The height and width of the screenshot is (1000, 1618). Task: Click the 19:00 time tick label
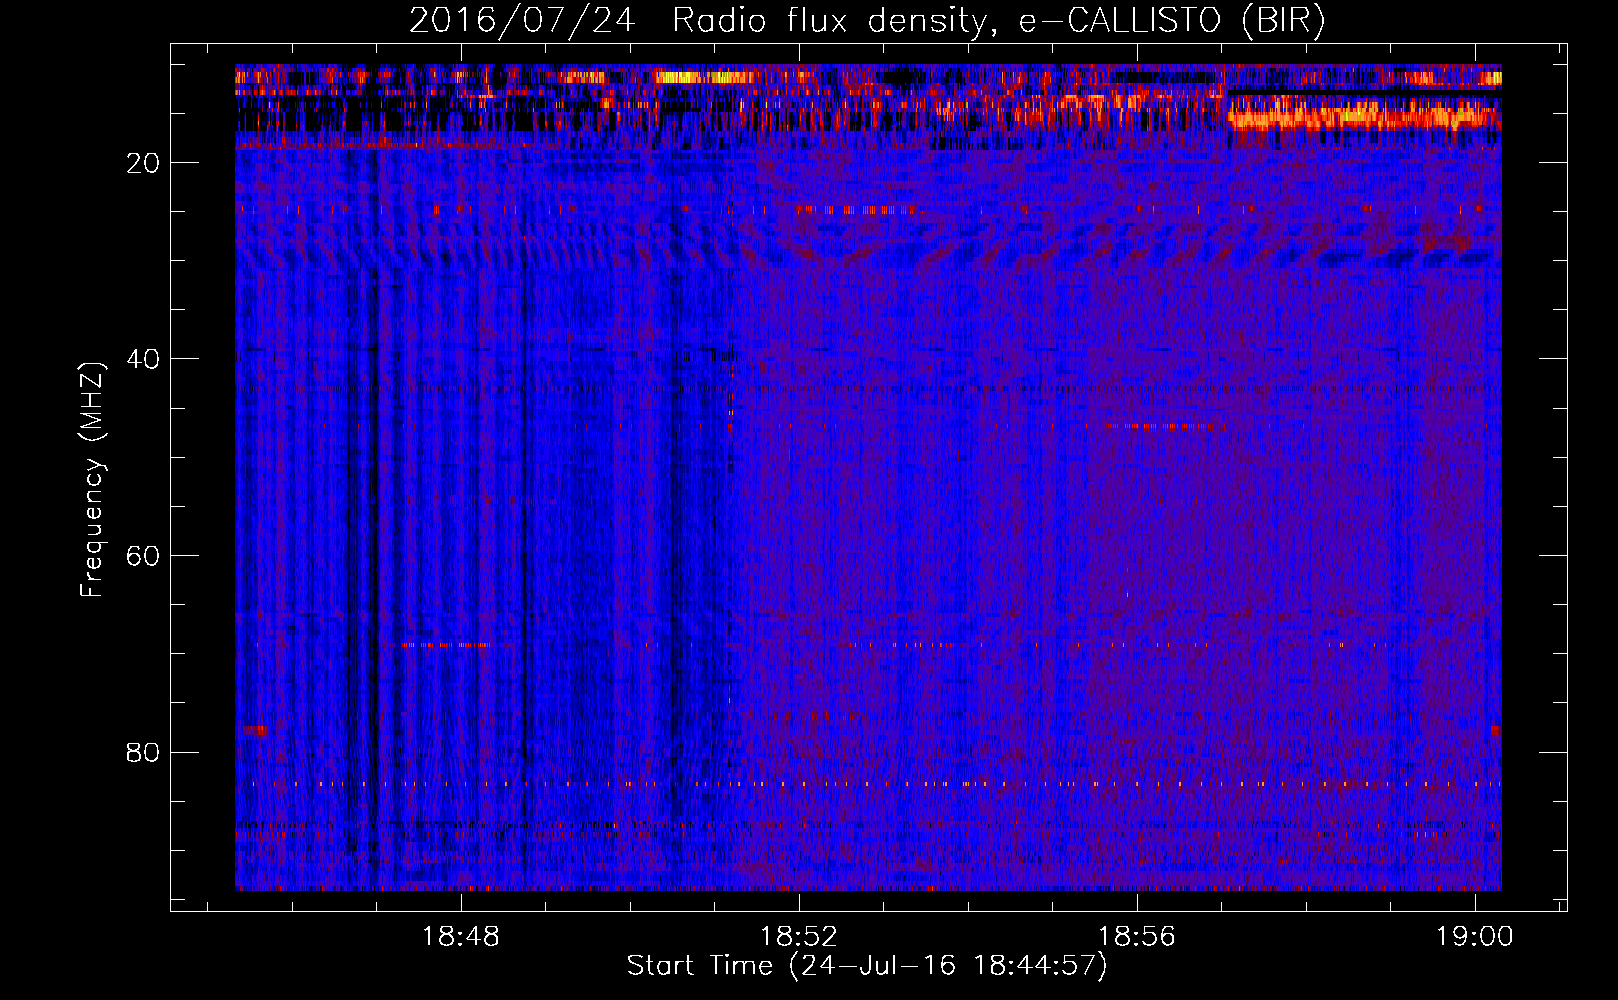point(1475,937)
